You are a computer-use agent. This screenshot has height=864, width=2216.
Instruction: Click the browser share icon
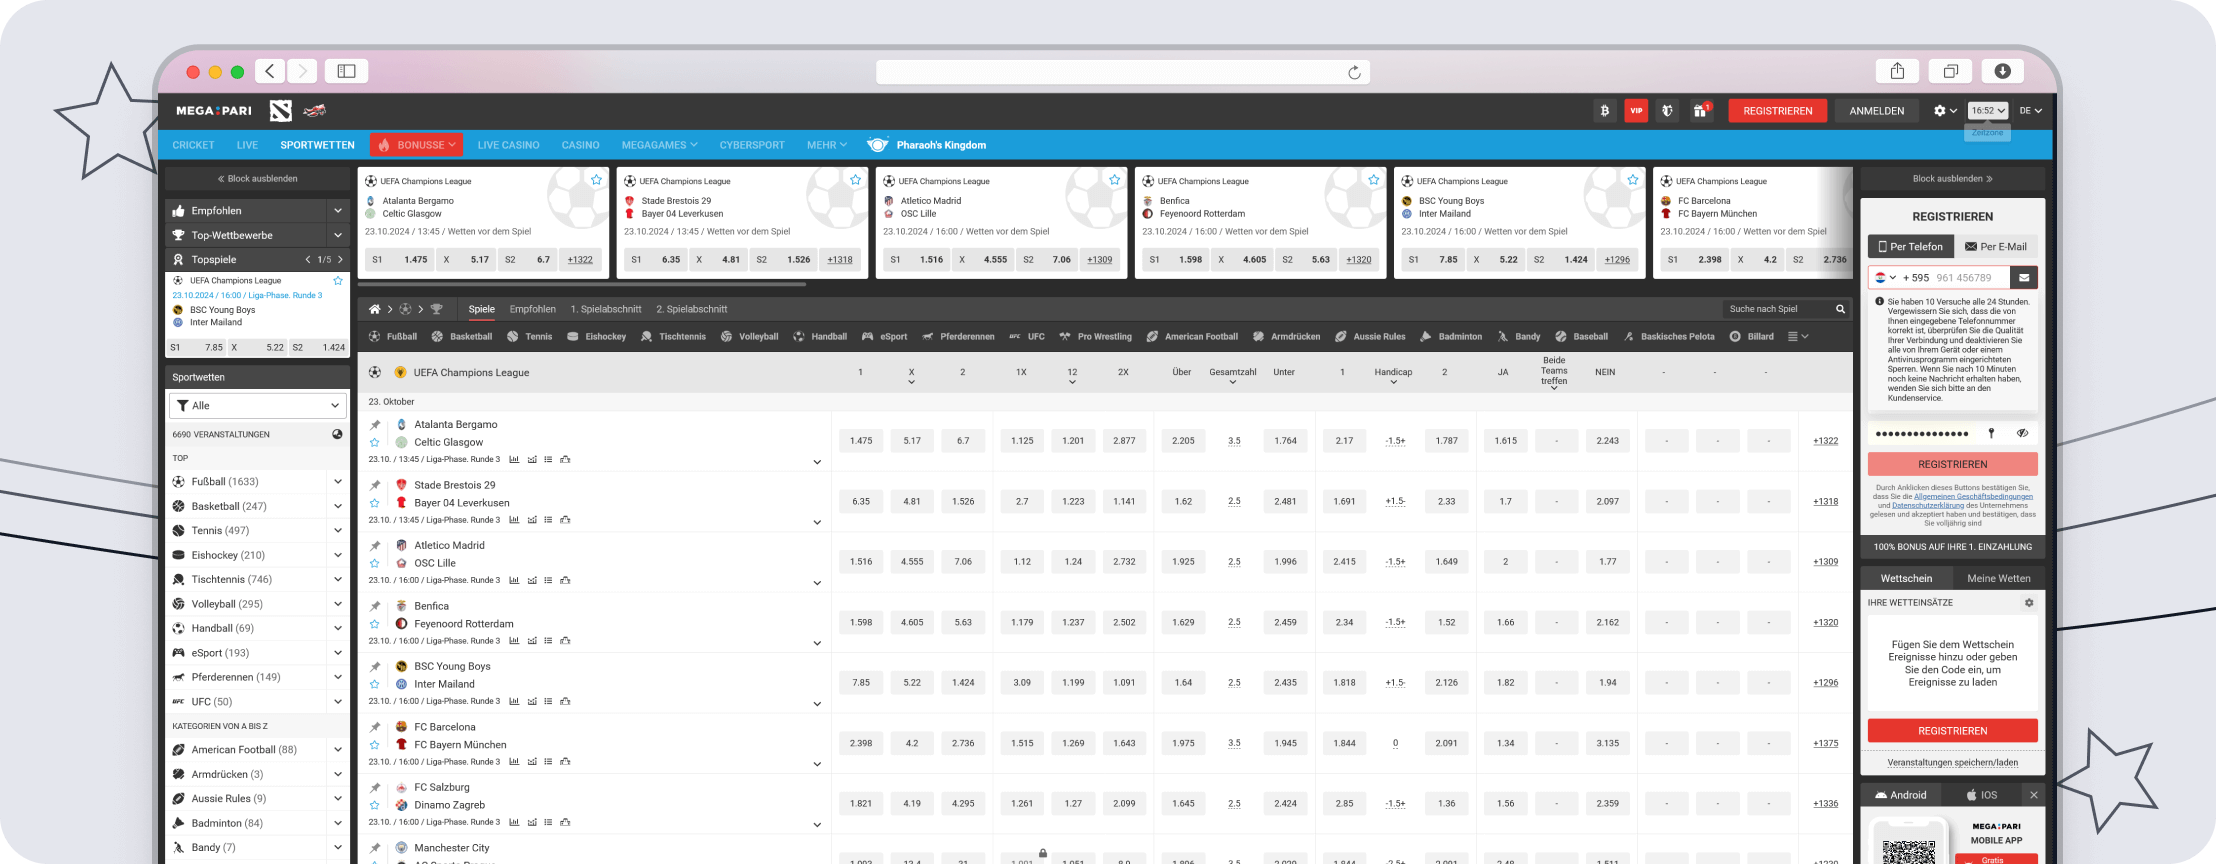pos(1897,71)
